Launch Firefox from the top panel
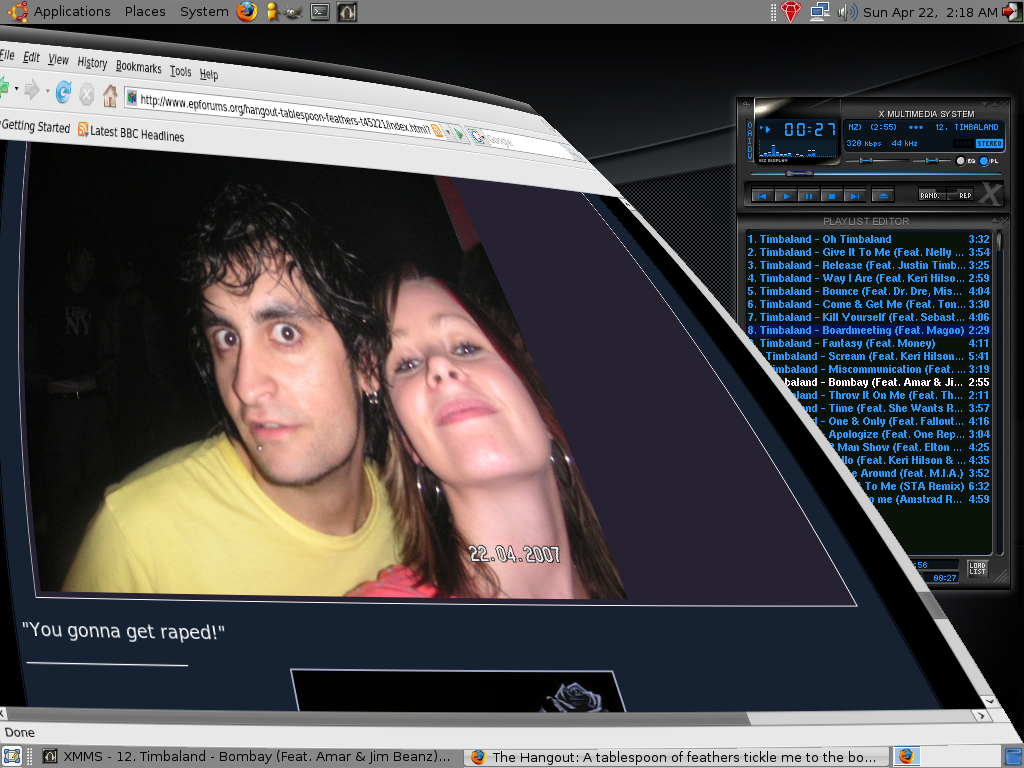Viewport: 1024px width, 768px height. (246, 12)
